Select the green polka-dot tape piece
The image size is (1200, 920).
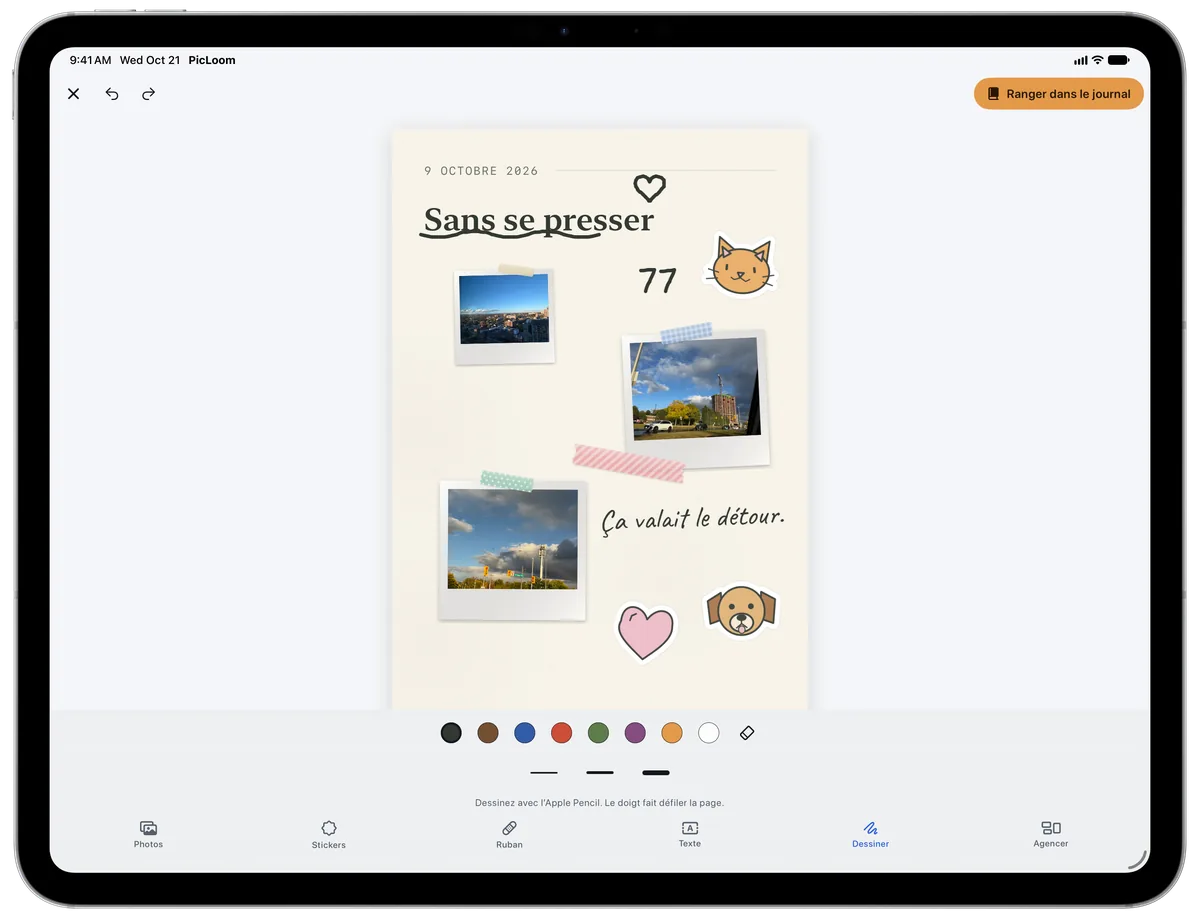pos(507,481)
